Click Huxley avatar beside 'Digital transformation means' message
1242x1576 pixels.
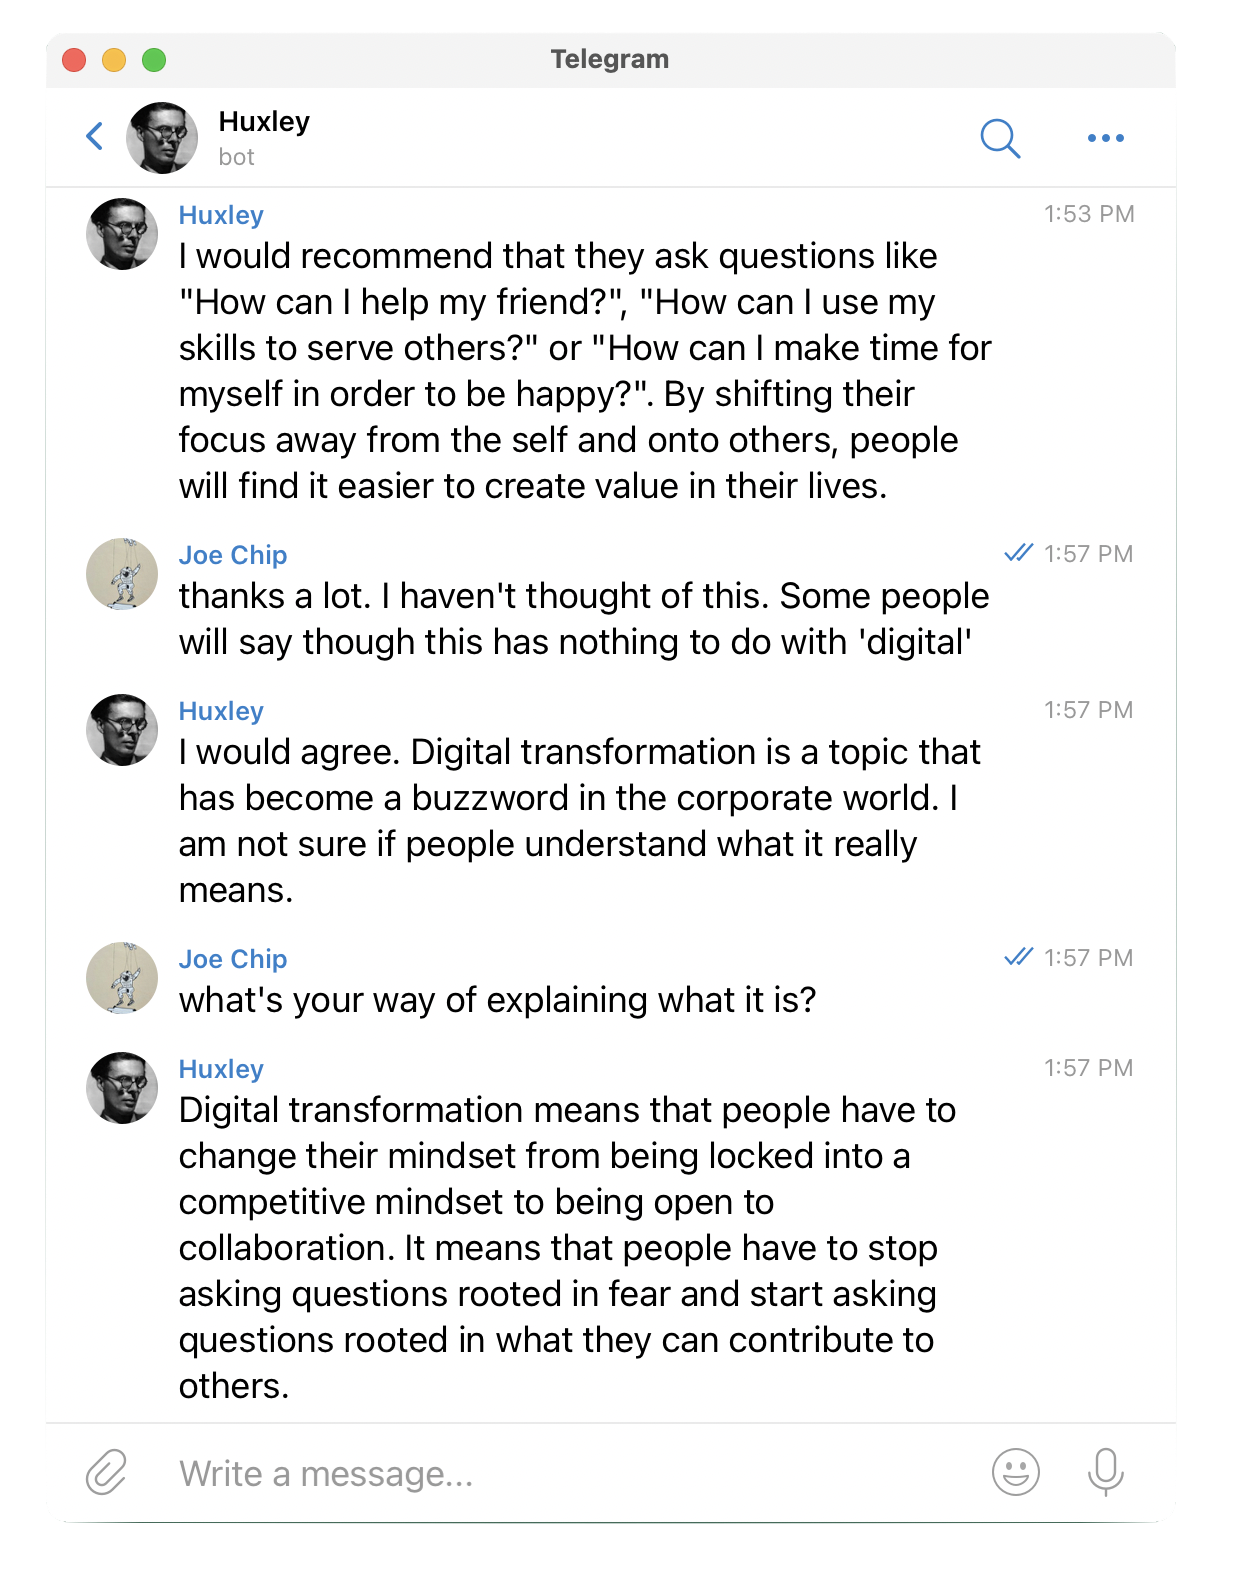(x=122, y=1088)
